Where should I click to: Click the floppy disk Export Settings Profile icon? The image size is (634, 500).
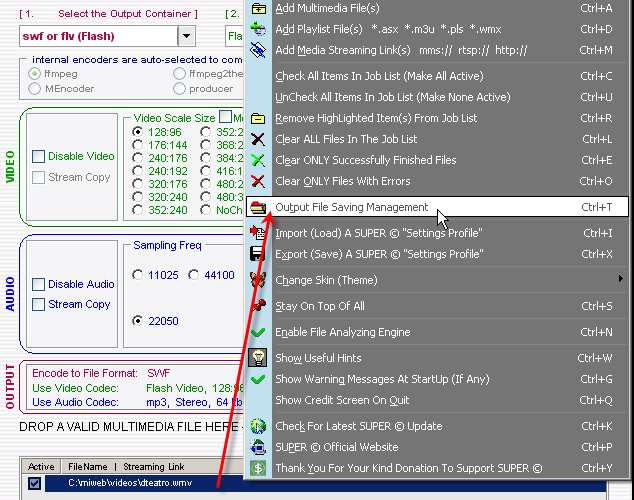pos(259,254)
